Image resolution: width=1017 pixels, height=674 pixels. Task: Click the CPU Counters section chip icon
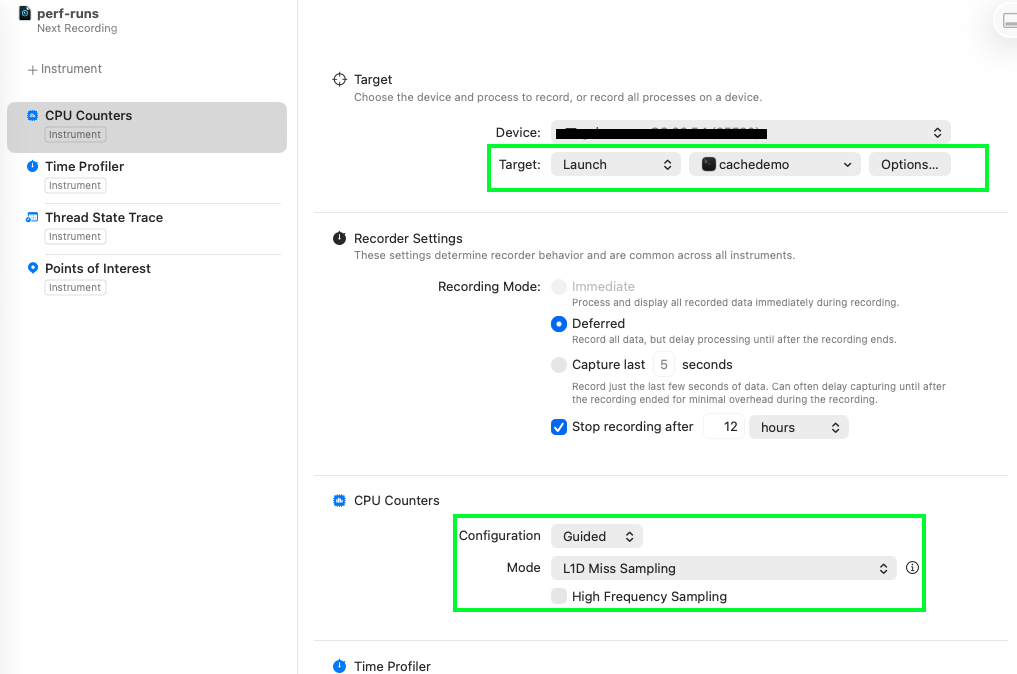(339, 500)
